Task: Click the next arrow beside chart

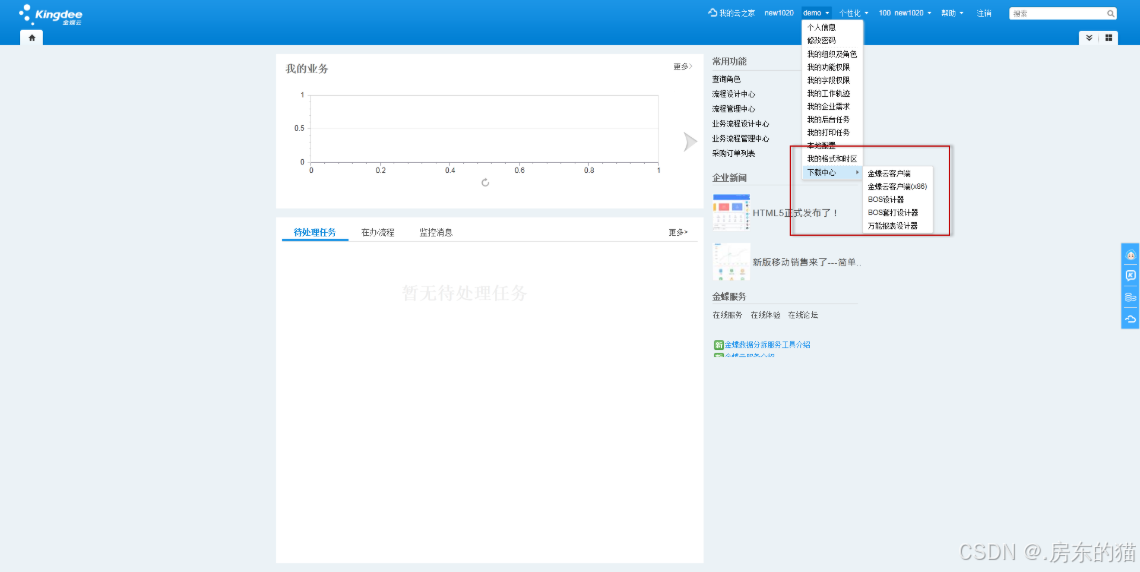Action: point(690,142)
